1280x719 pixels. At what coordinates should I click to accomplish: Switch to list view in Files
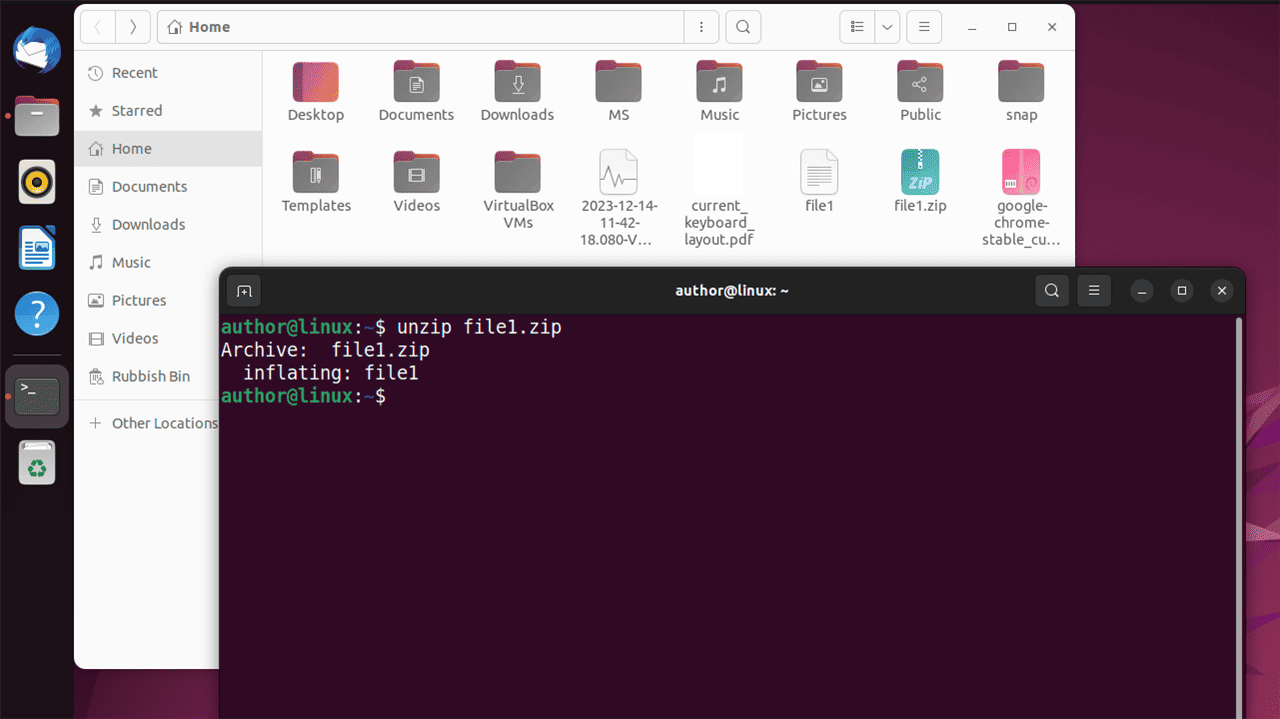click(x=856, y=27)
